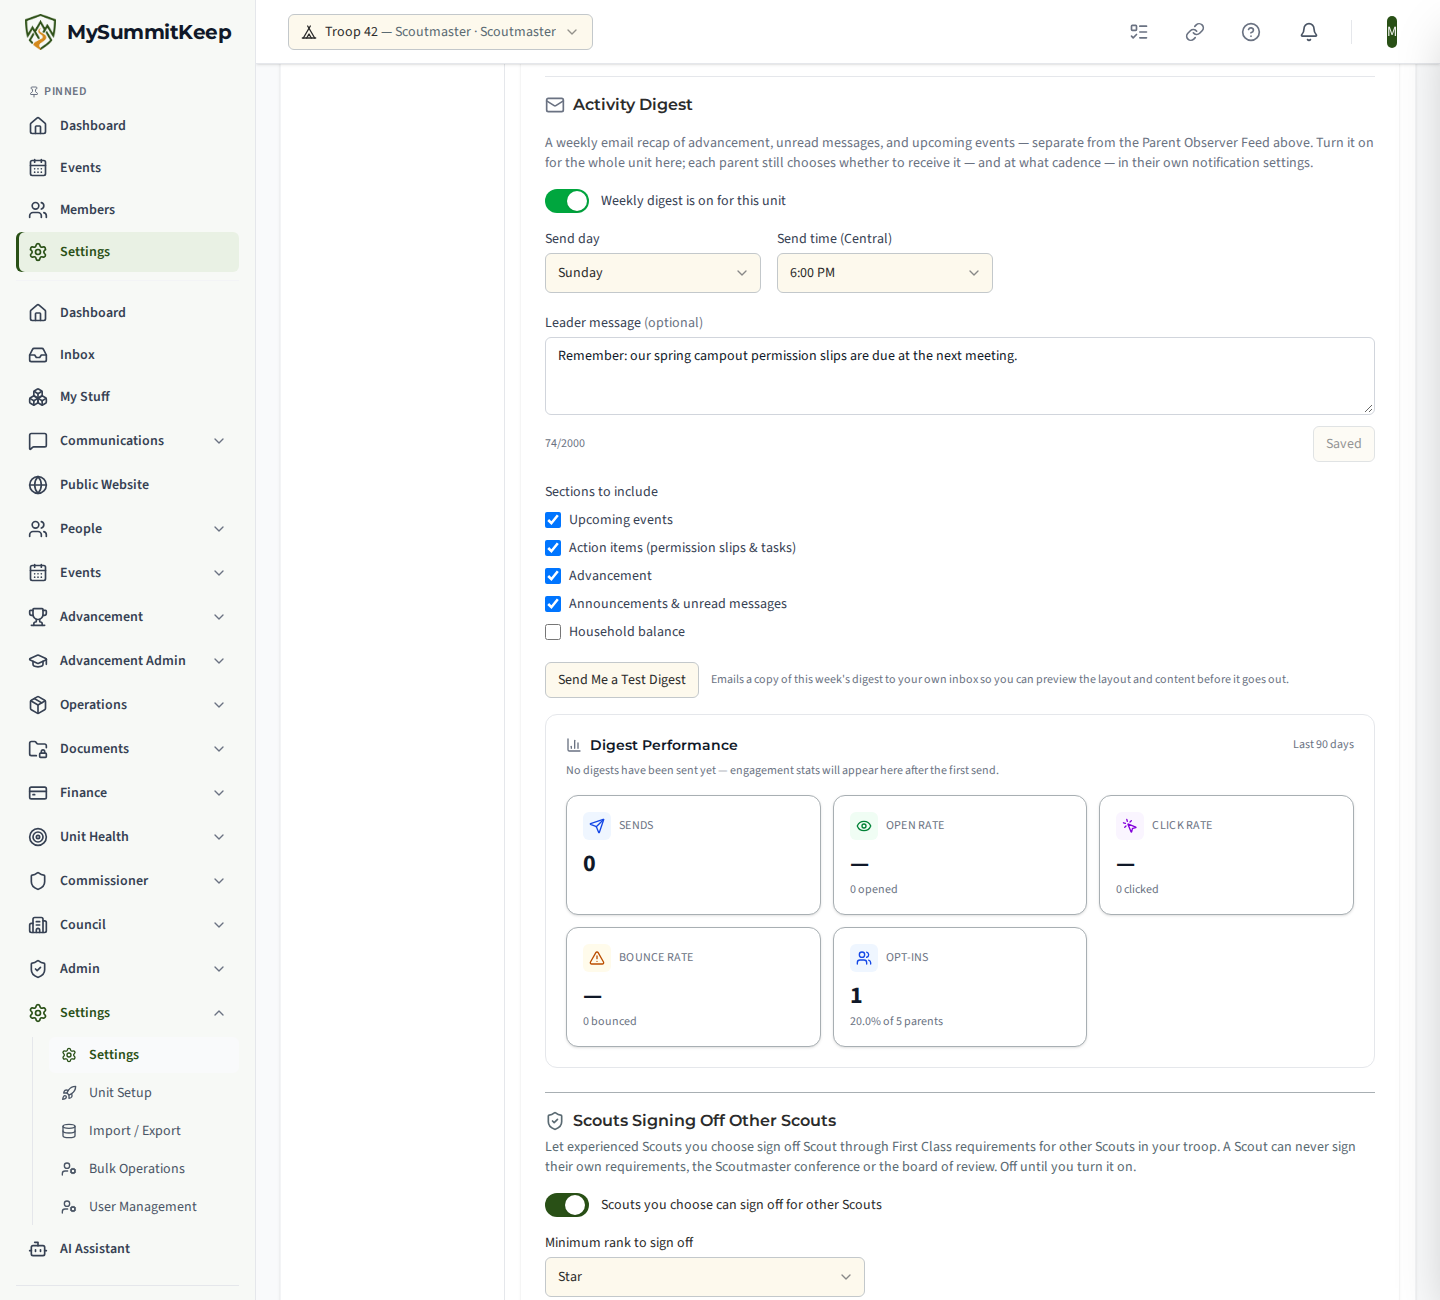Screen dimensions: 1440x1300
Task: Click the Commissioner shield icon
Action: pyautogui.click(x=38, y=881)
